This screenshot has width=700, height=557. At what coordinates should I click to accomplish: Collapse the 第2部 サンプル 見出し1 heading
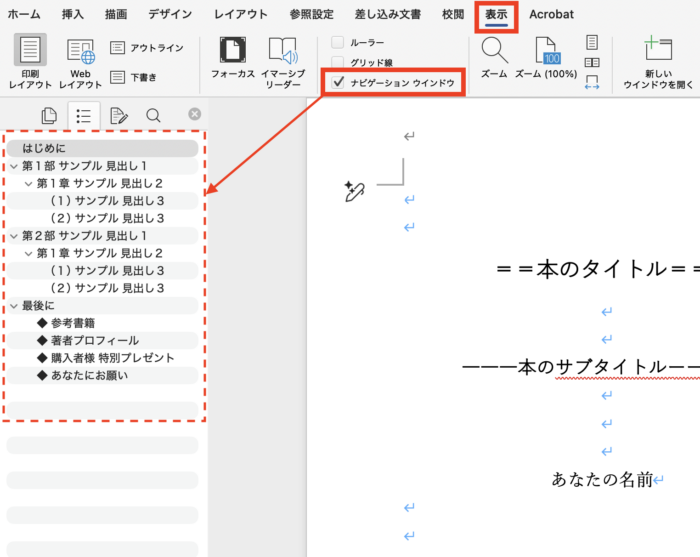tap(14, 236)
